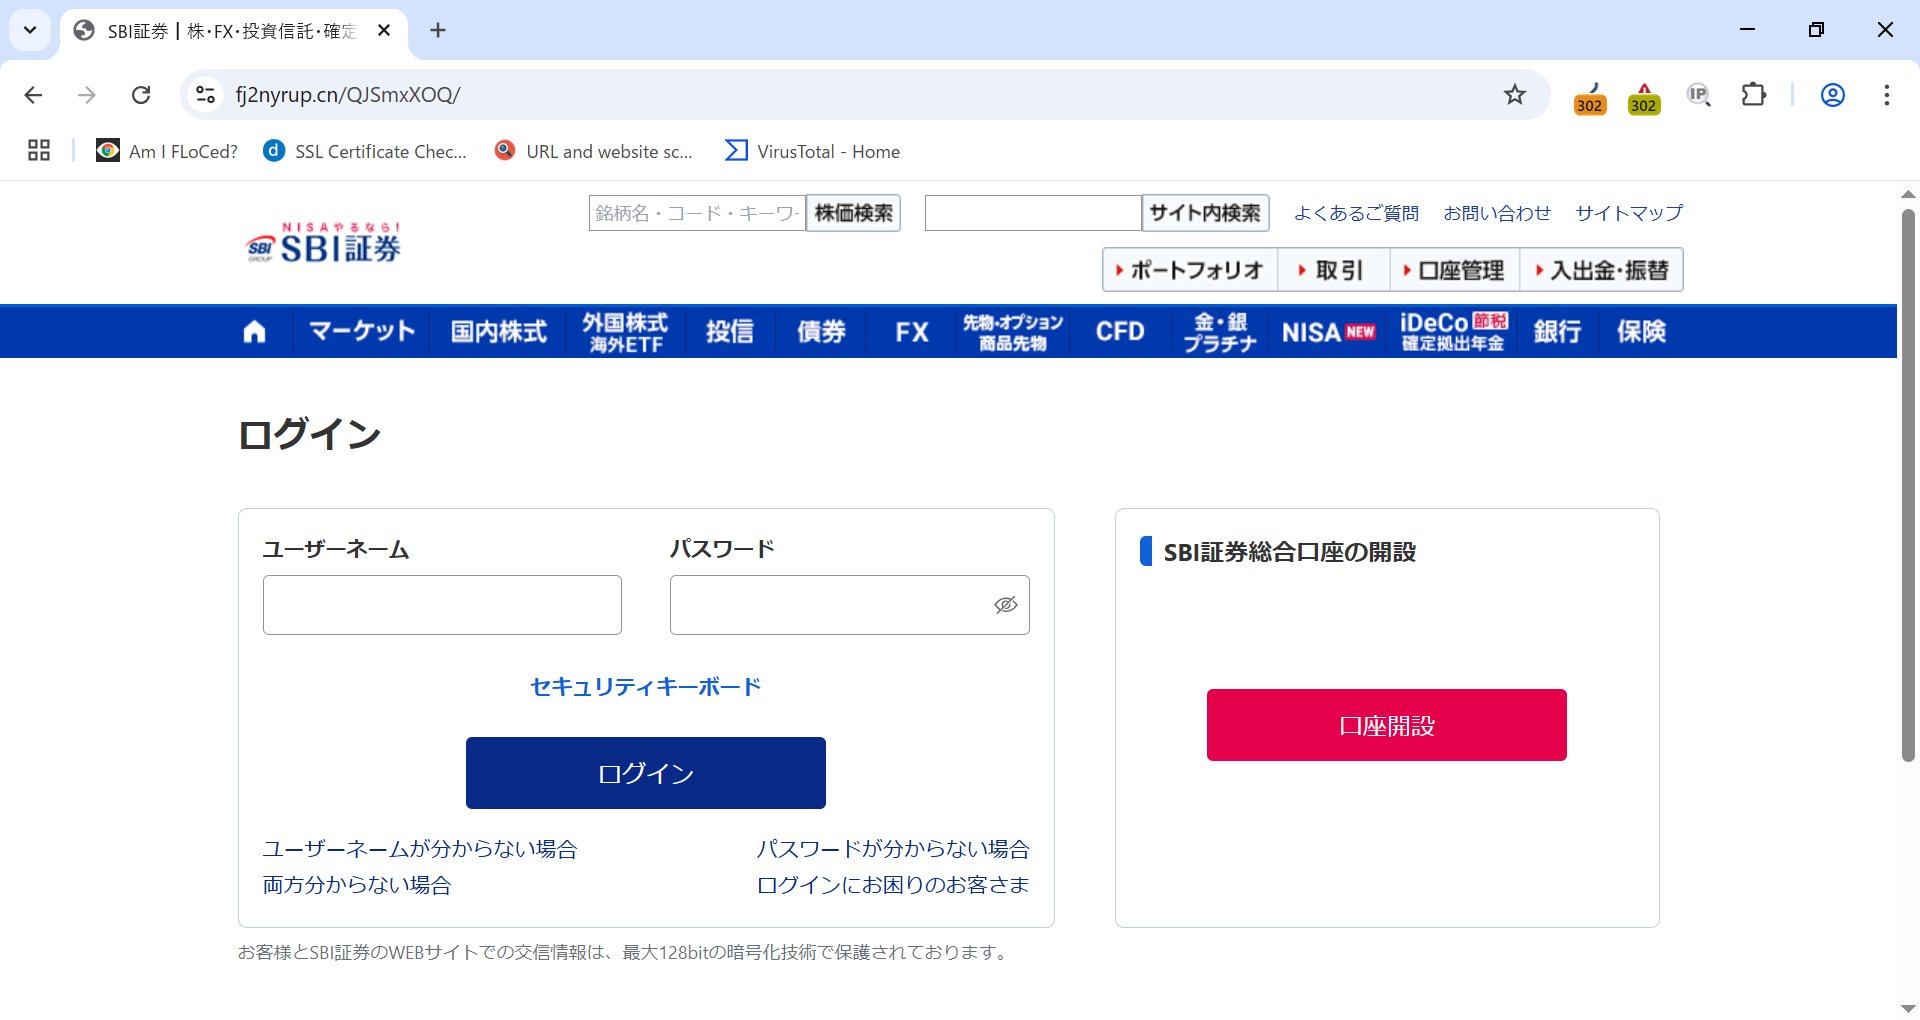Open the Am I FLoCed? bookmark

point(167,151)
